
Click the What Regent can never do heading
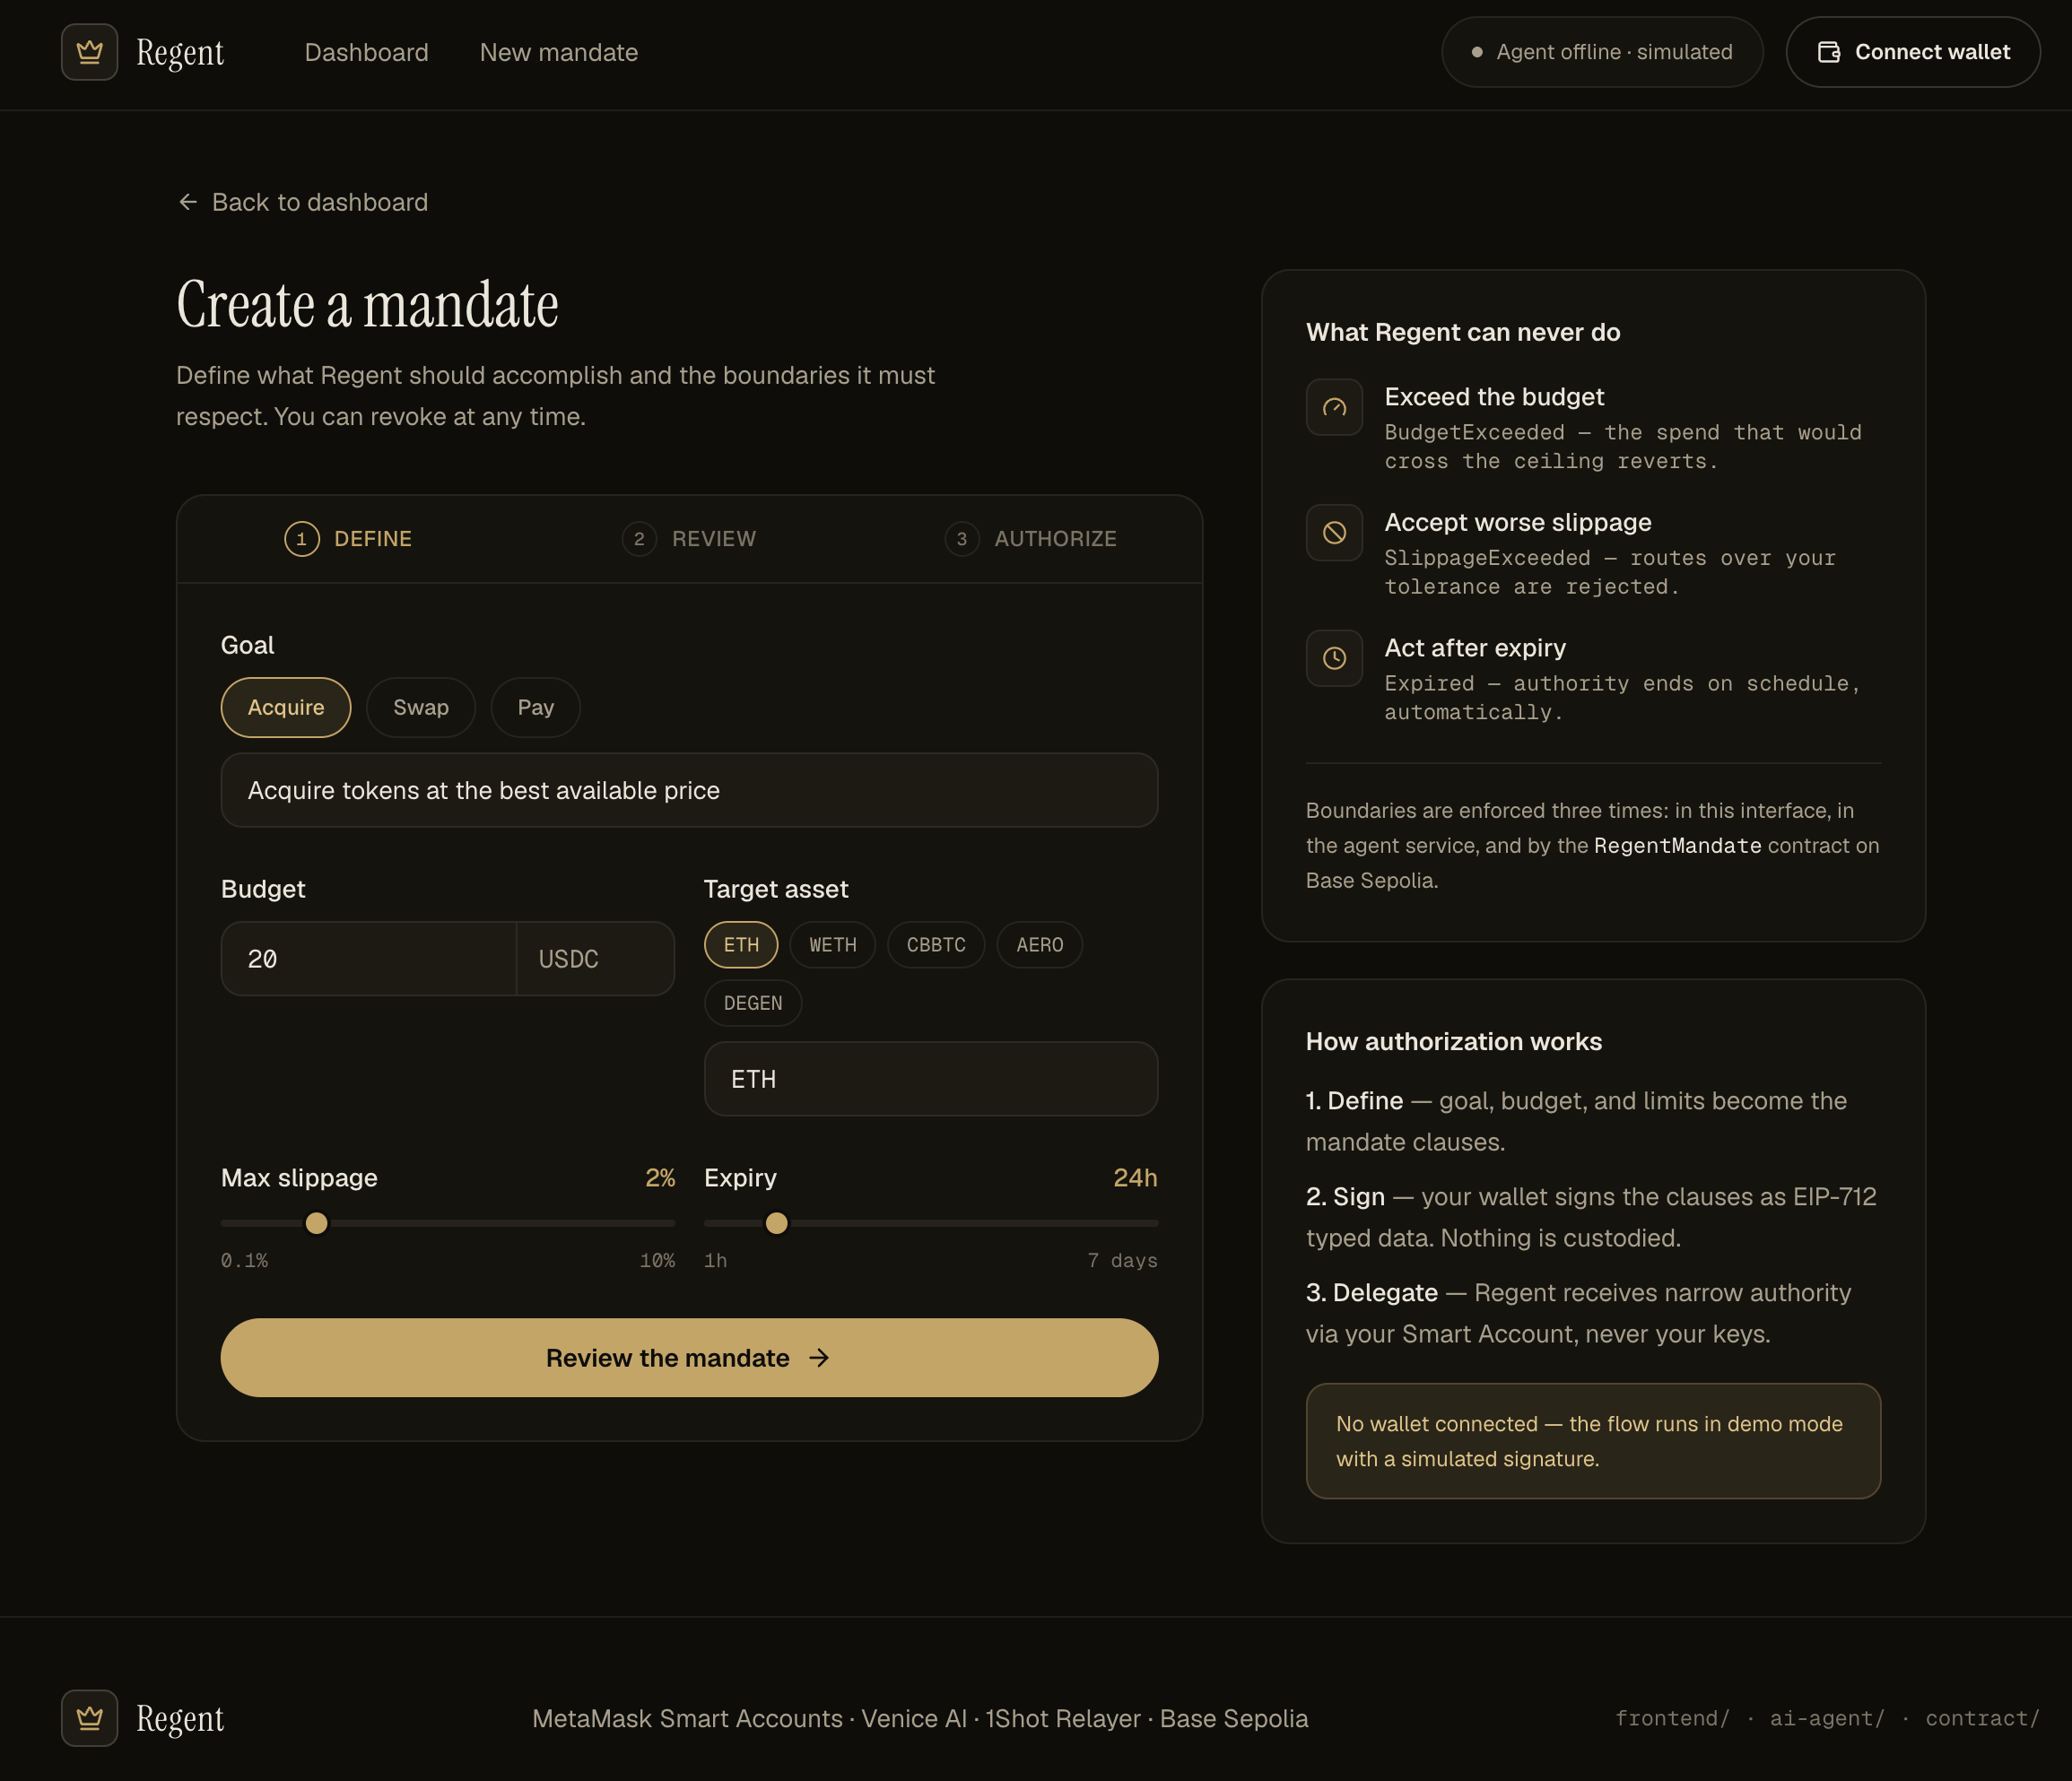[x=1463, y=332]
